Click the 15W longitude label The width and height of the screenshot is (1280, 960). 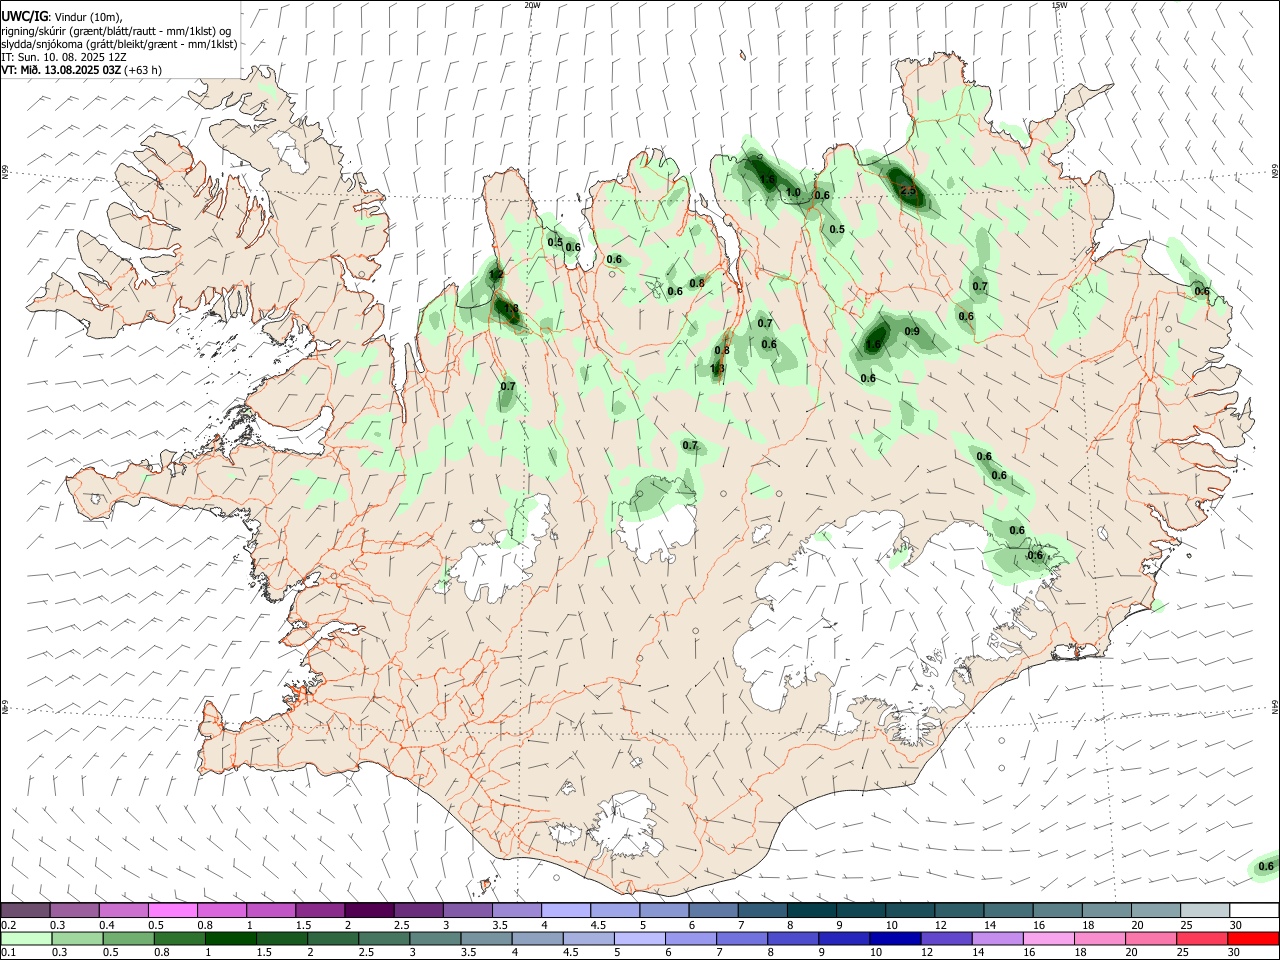point(1059,5)
